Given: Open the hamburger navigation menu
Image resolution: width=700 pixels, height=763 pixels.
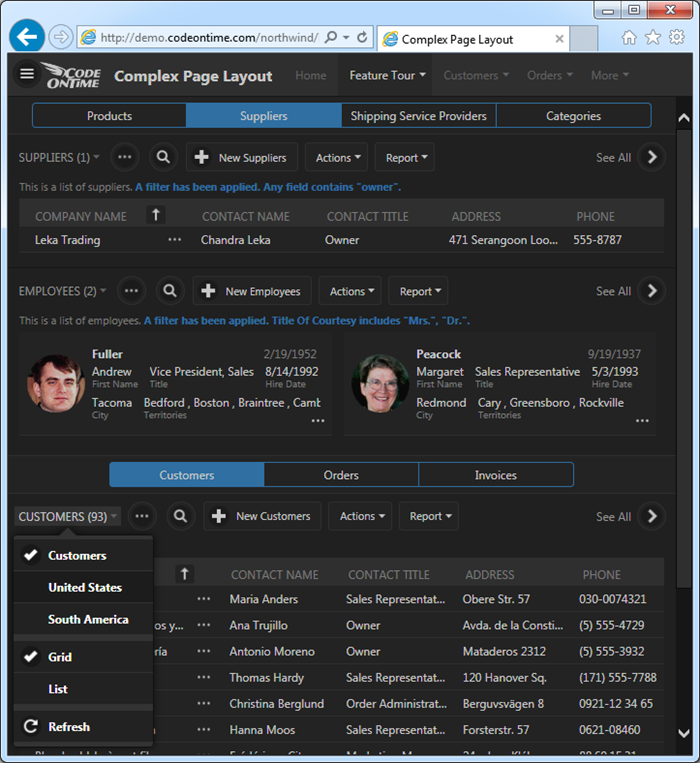Looking at the screenshot, I should click(27, 74).
